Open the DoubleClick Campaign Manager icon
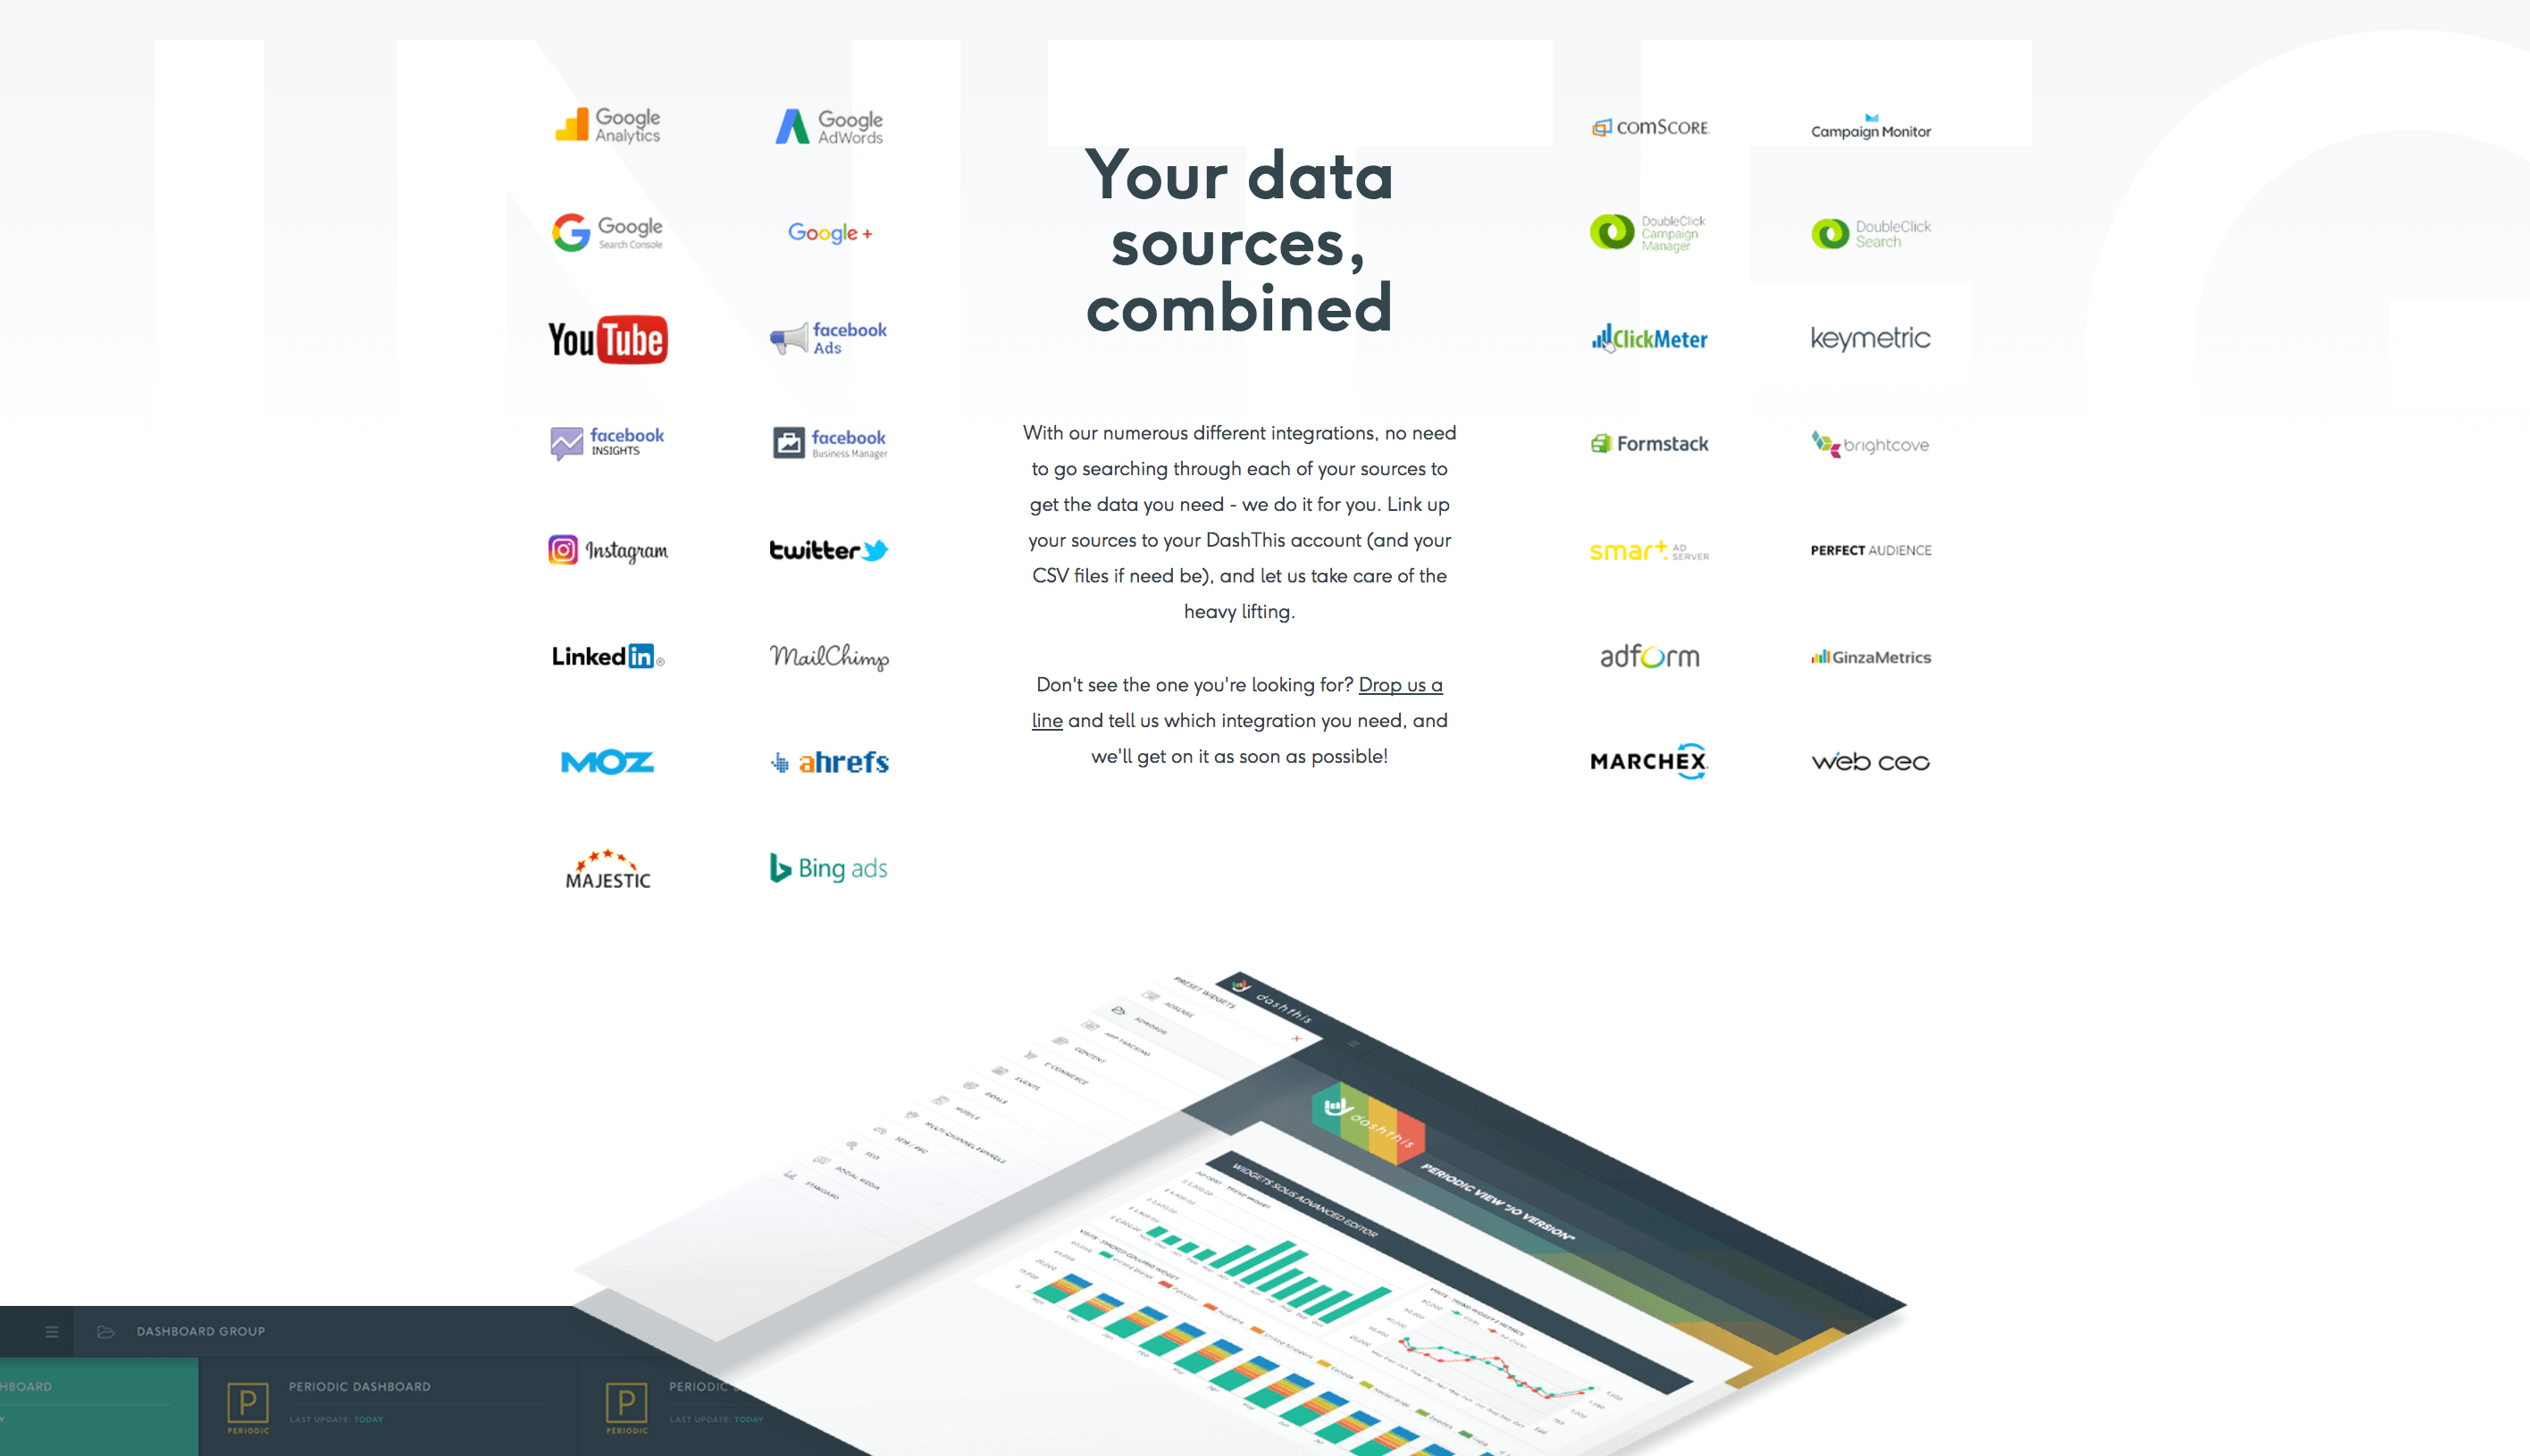The image size is (2530, 1456). (1647, 231)
